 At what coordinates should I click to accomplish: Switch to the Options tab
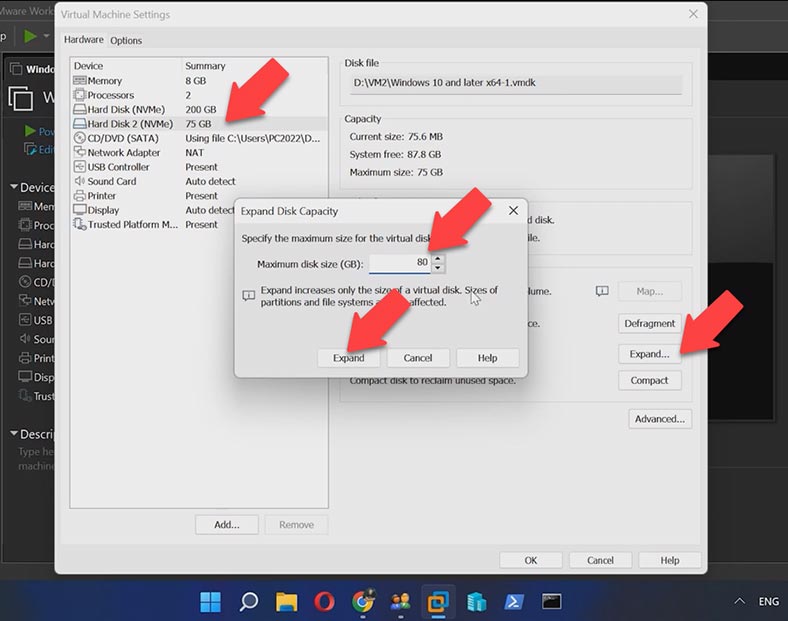[126, 40]
